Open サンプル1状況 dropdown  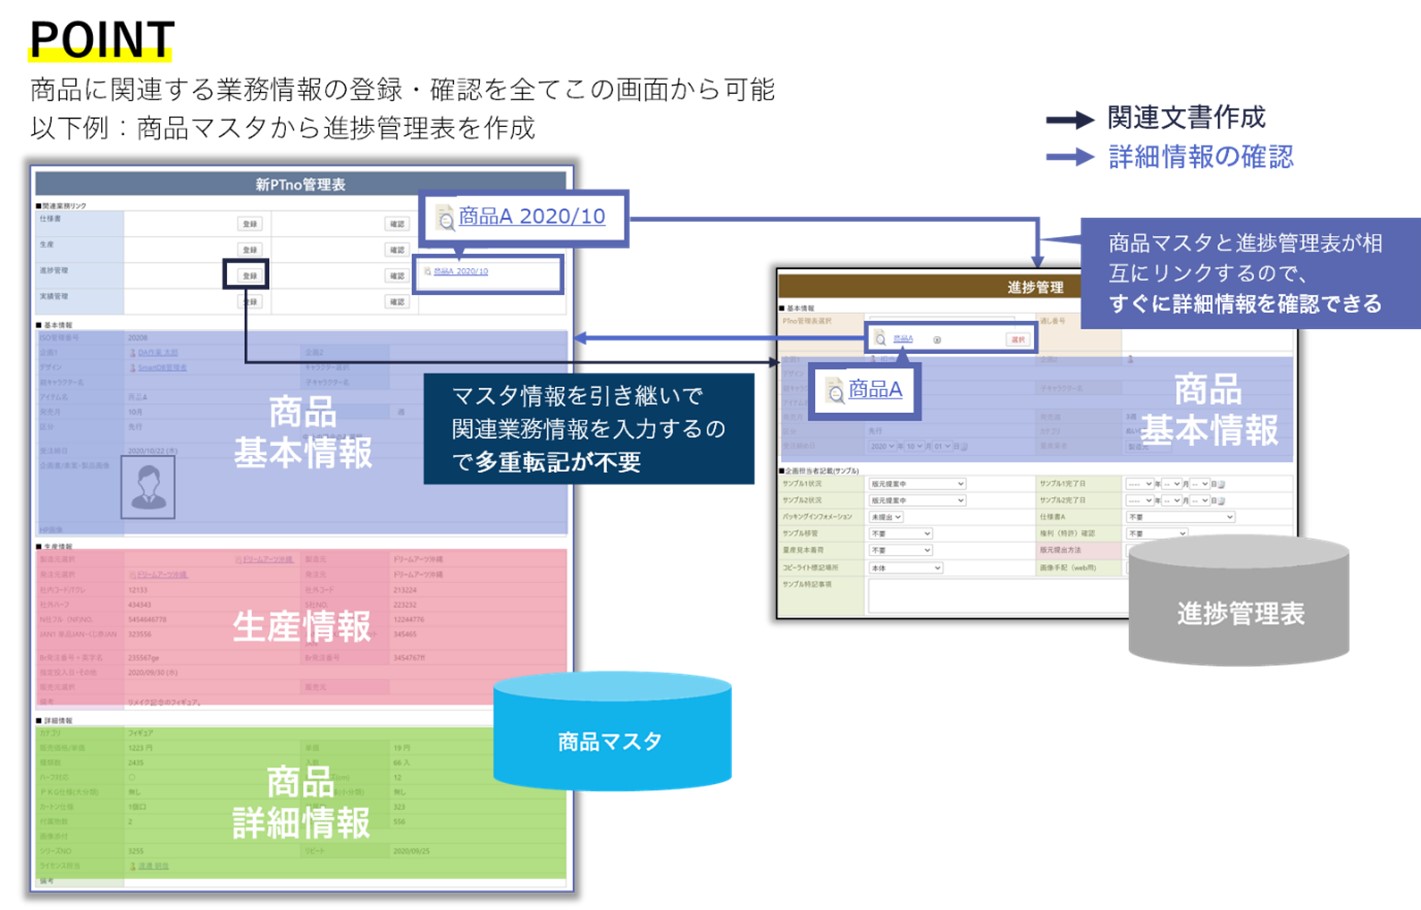[x=917, y=484]
